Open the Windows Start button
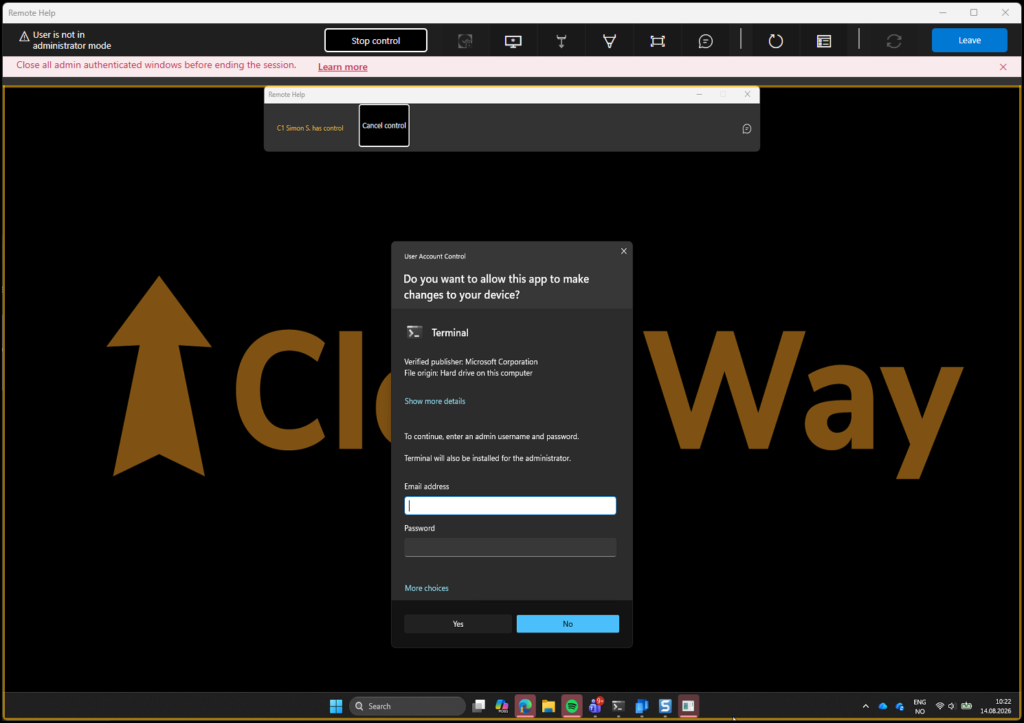This screenshot has height=723, width=1024. click(x=336, y=706)
